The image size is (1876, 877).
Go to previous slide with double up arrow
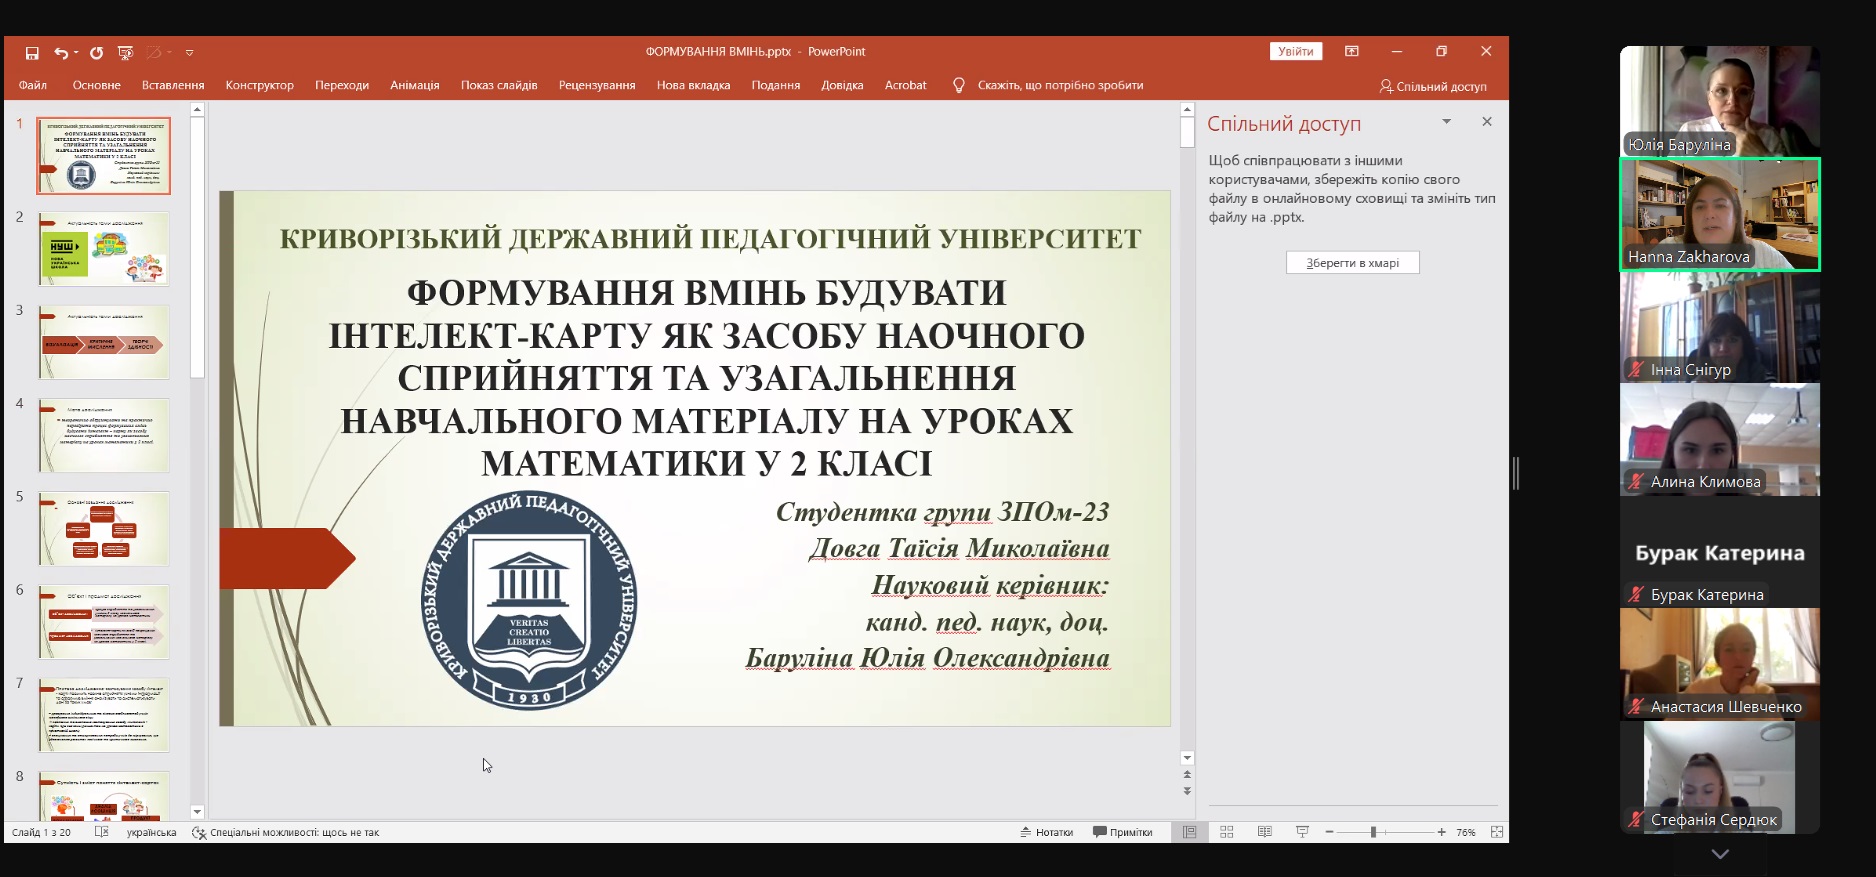point(1187,774)
